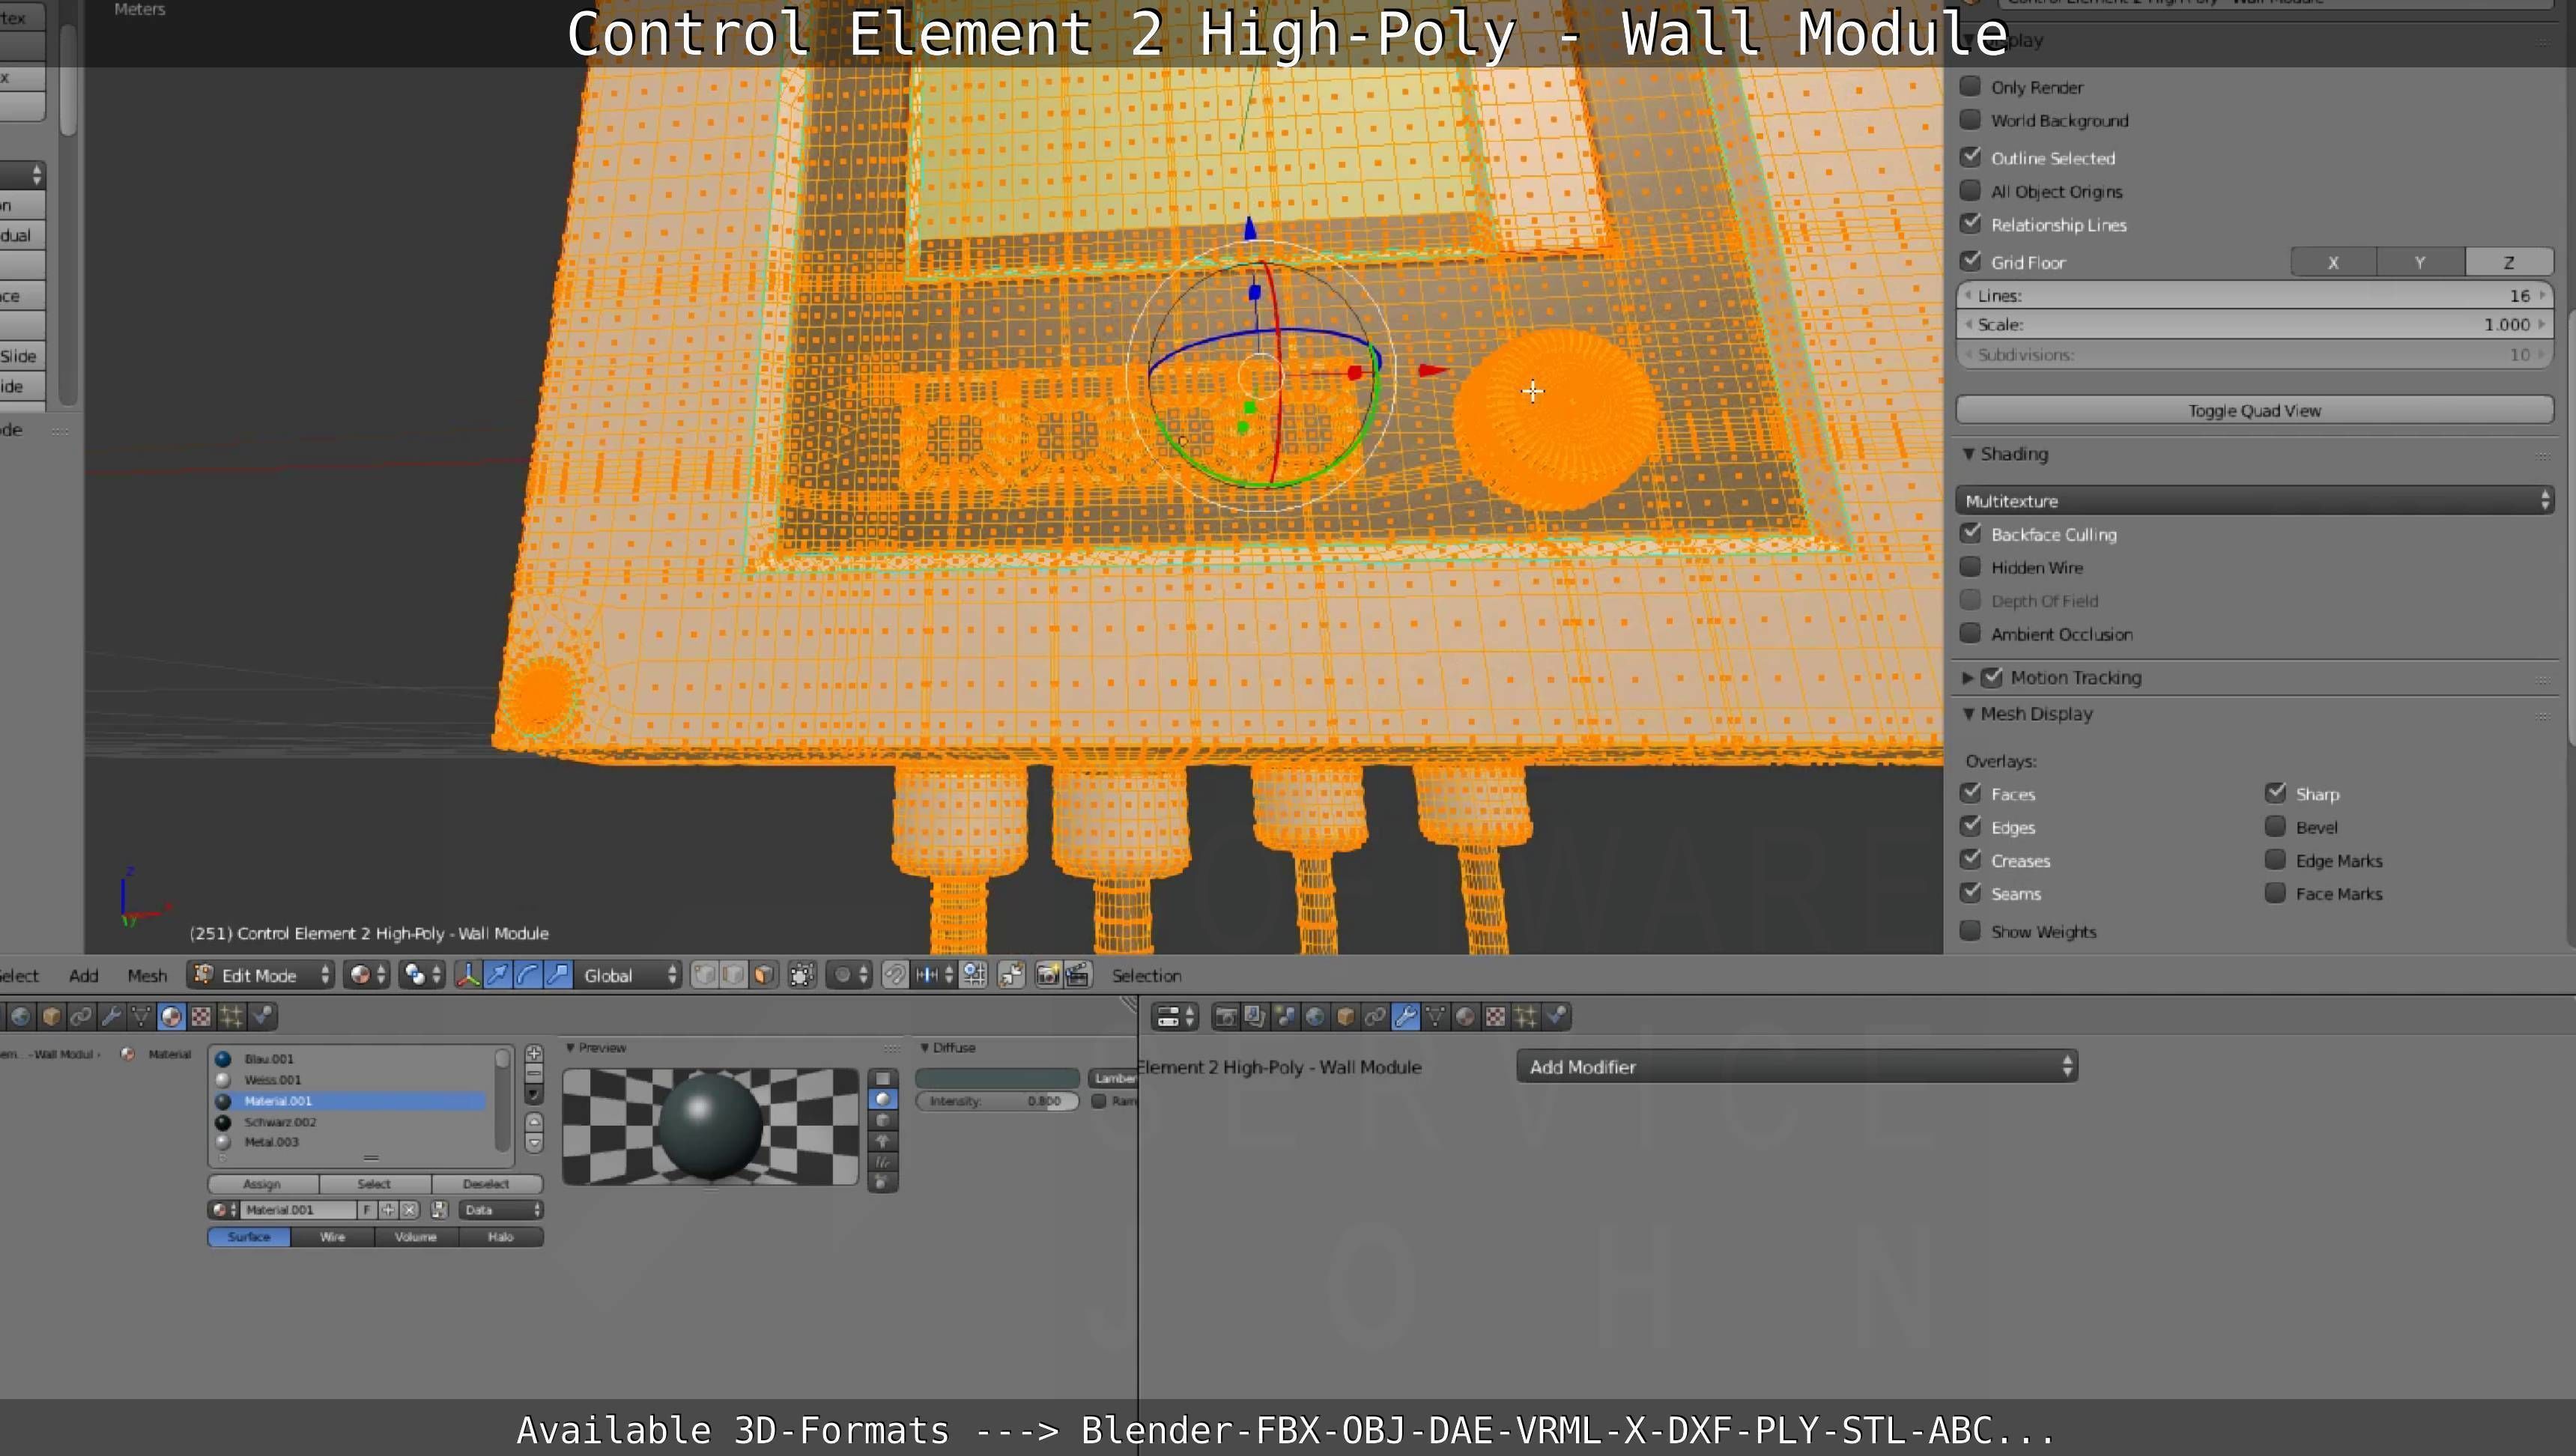
Task: Click the OpenGL render animation clapper icon
Action: 1077,975
